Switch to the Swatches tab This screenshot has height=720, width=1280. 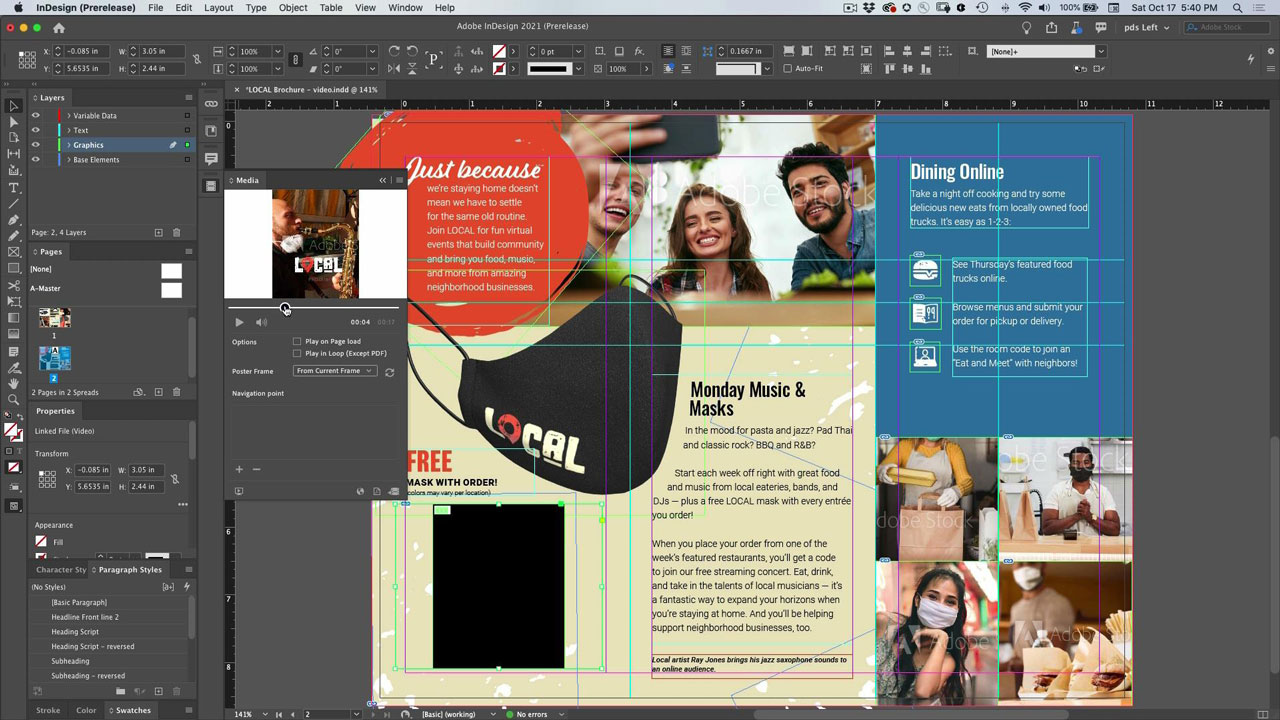coord(133,710)
